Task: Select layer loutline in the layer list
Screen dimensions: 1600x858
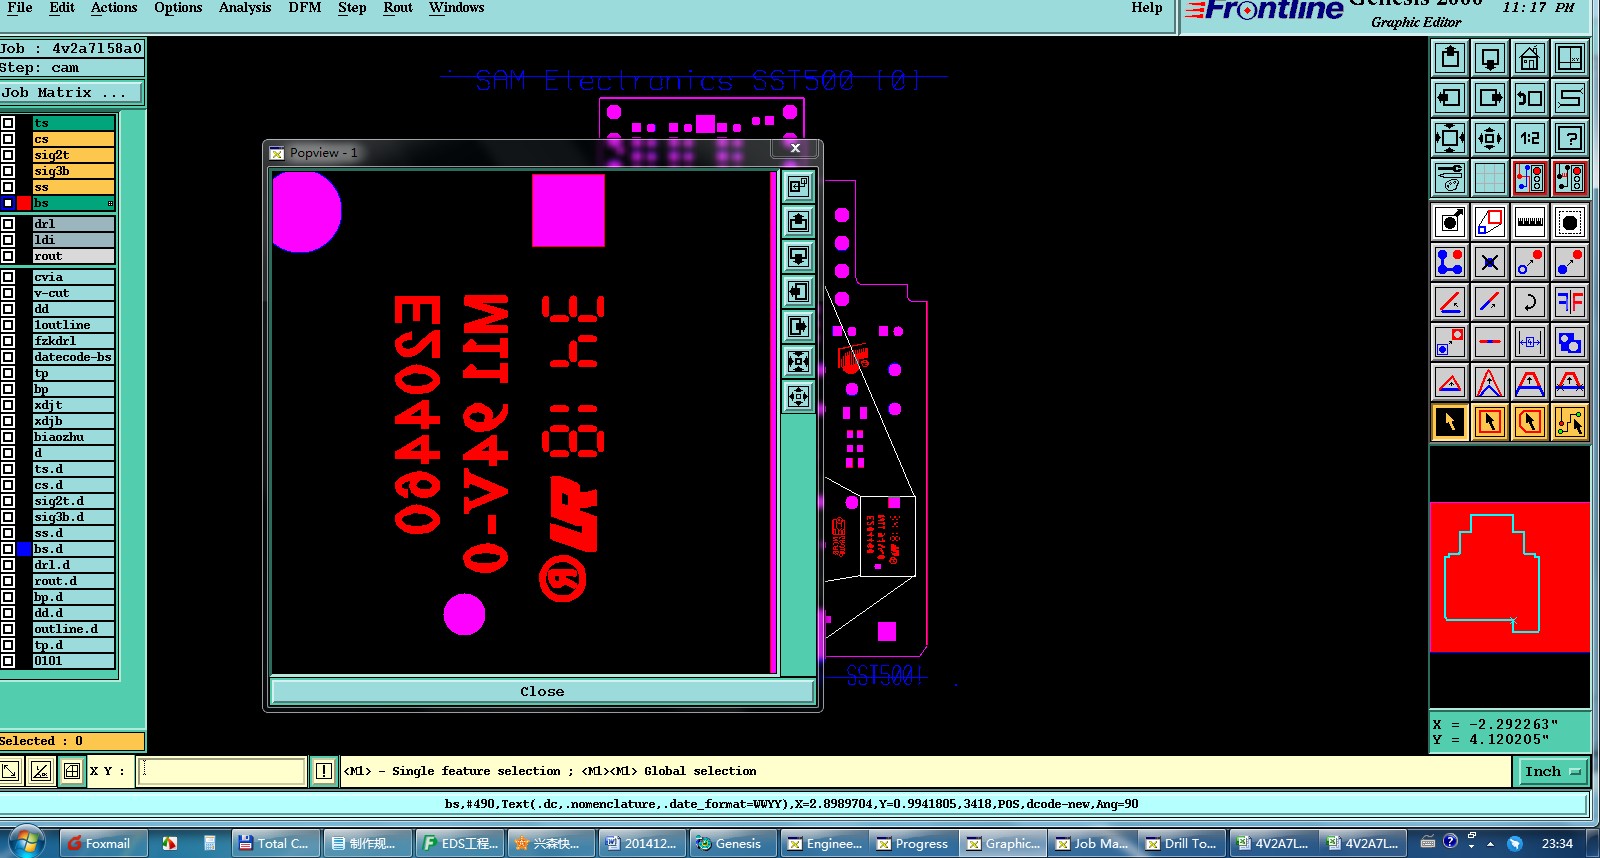Action: (x=73, y=325)
